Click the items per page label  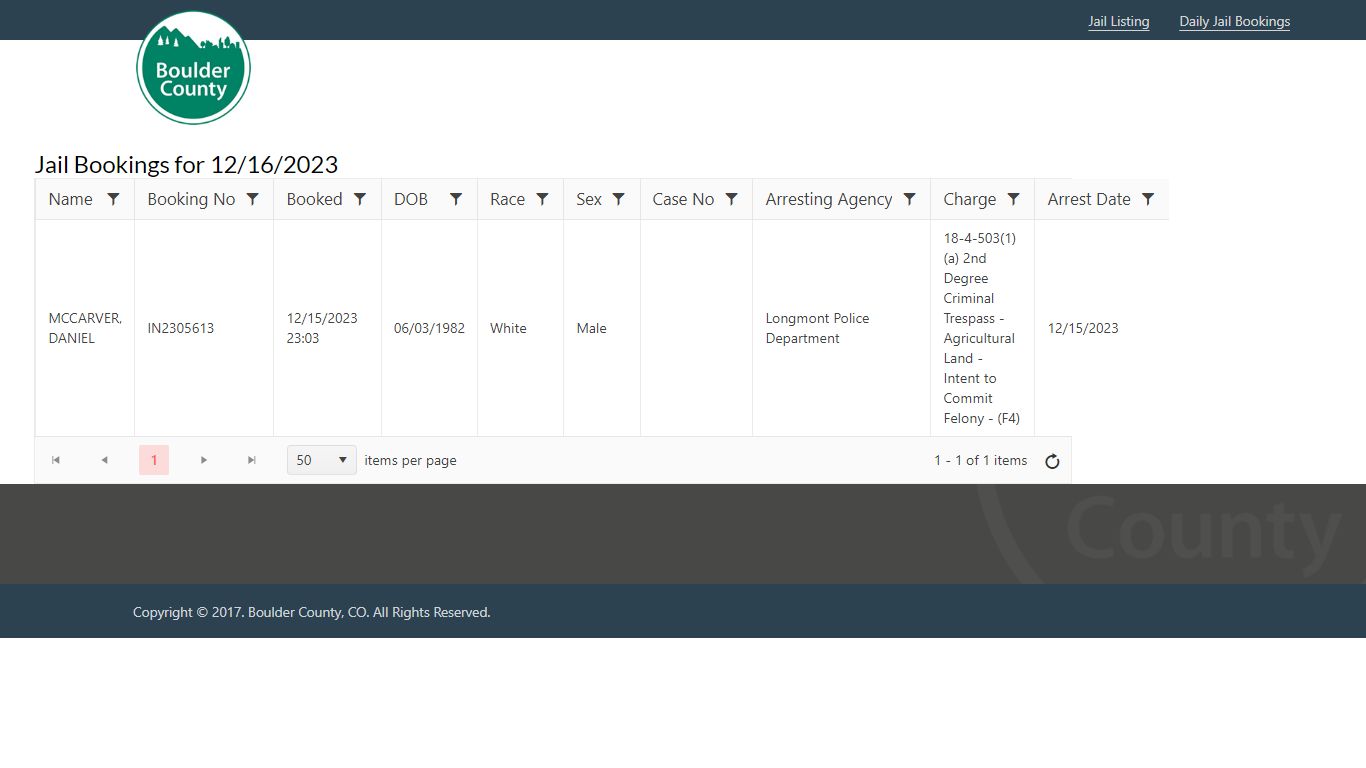pos(410,460)
